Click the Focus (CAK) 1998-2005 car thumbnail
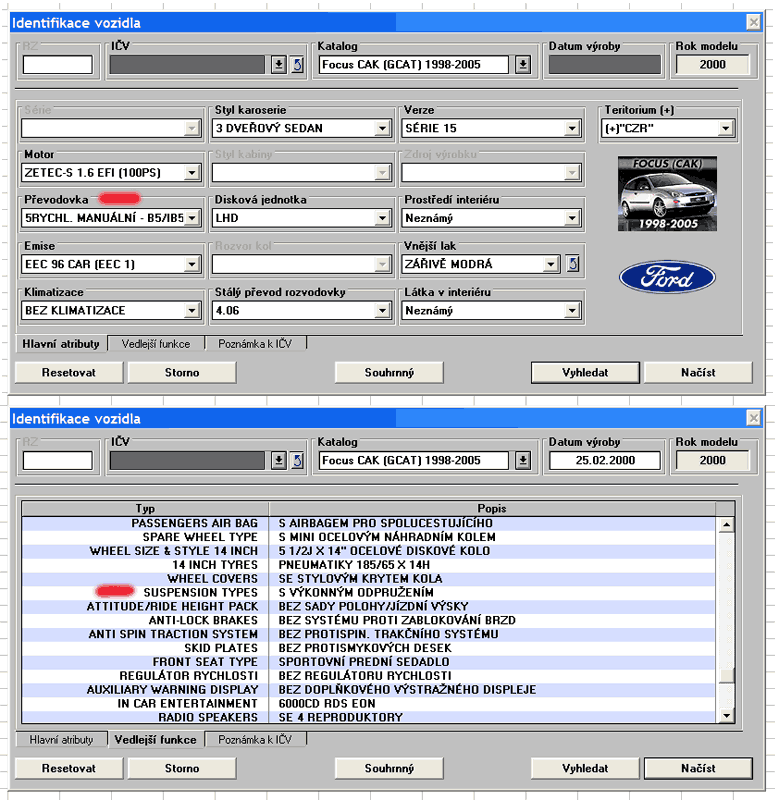Screen dimensions: 779x800 pos(667,194)
